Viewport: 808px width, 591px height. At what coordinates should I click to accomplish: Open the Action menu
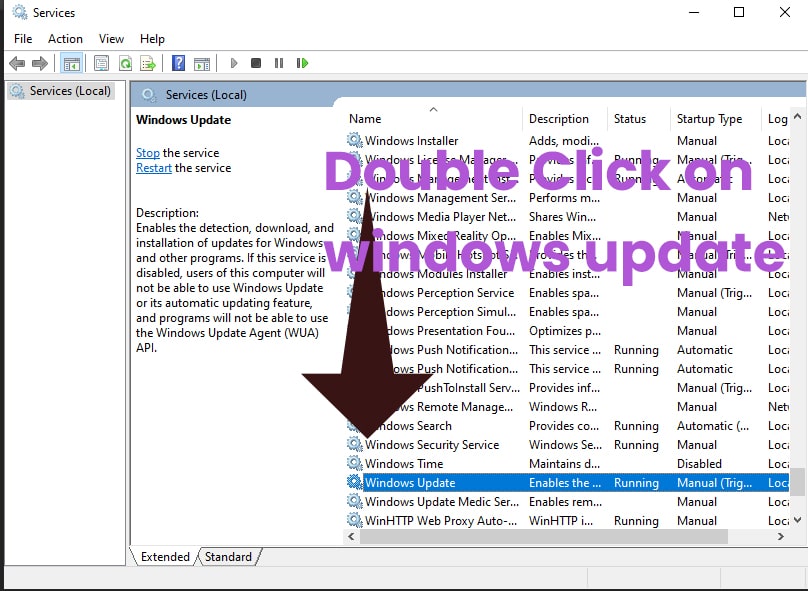pyautogui.click(x=65, y=39)
